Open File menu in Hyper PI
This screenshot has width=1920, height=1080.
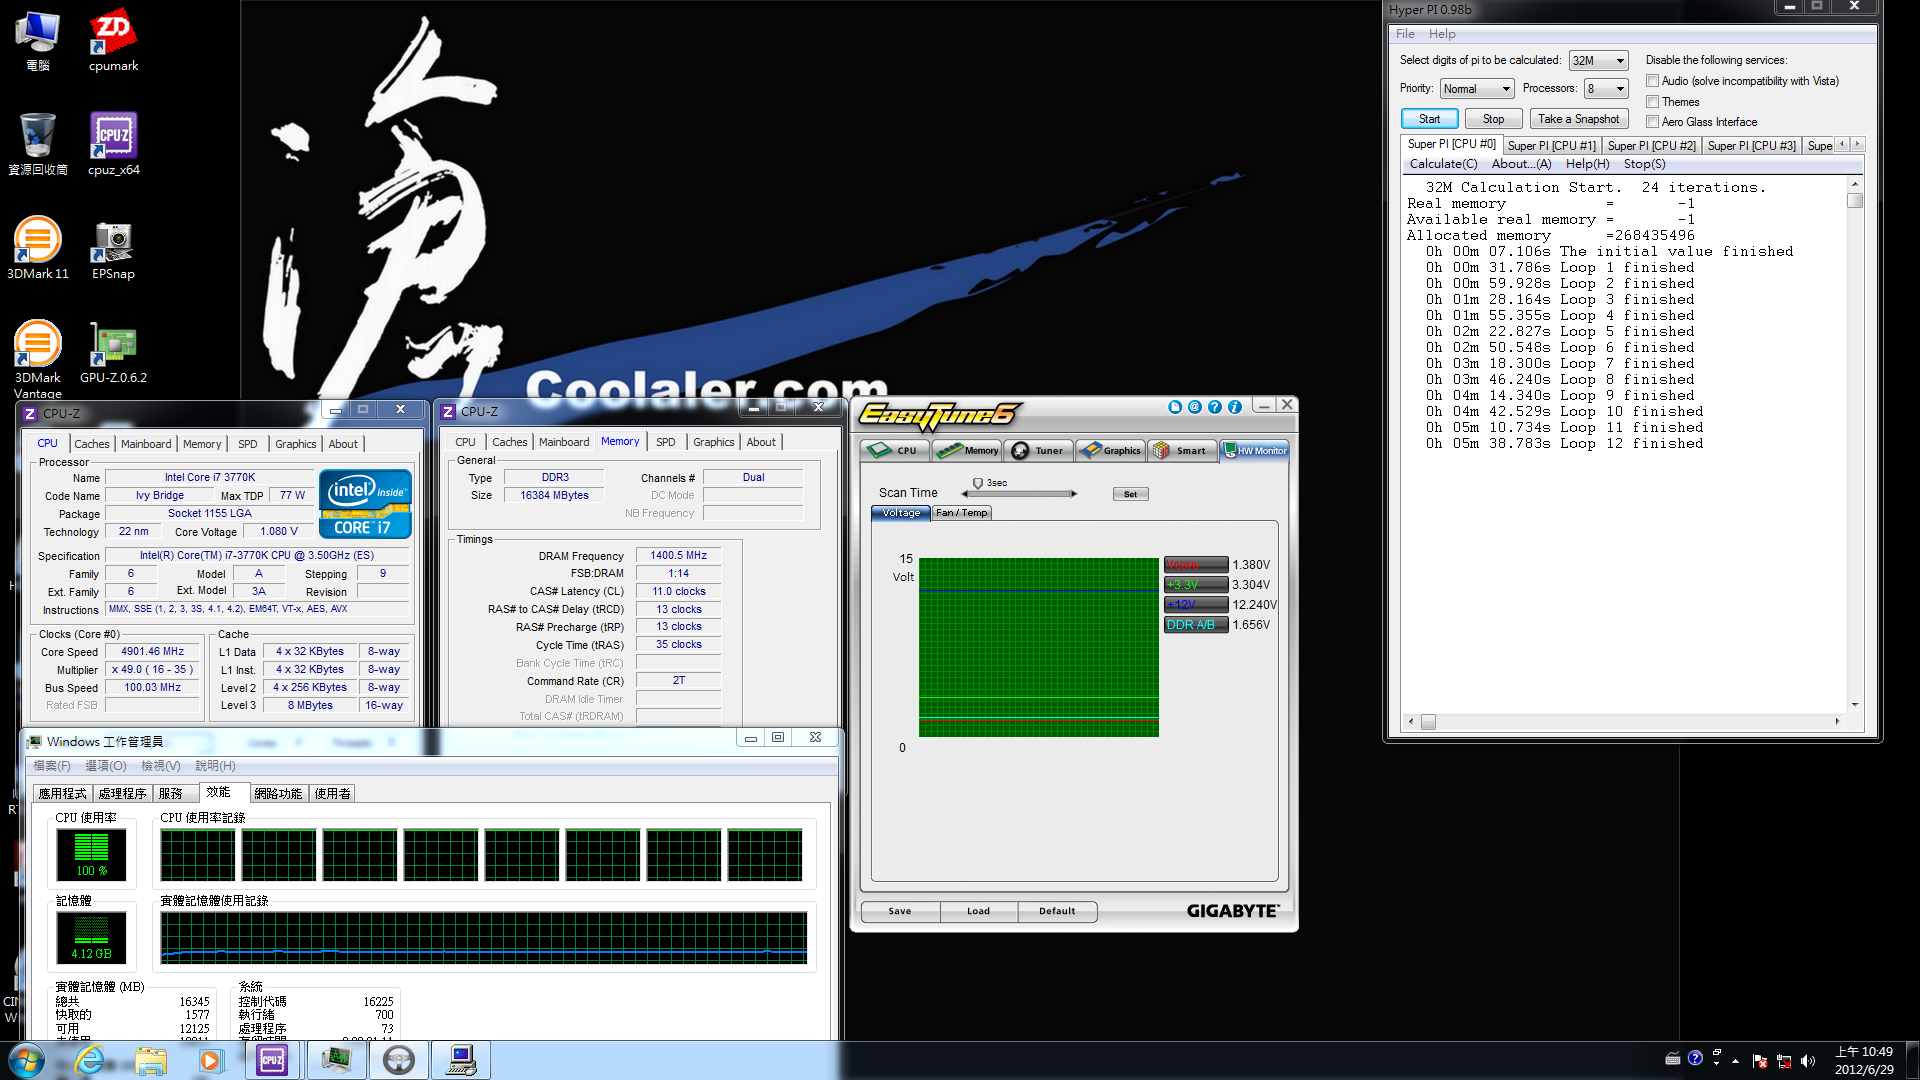[1405, 34]
